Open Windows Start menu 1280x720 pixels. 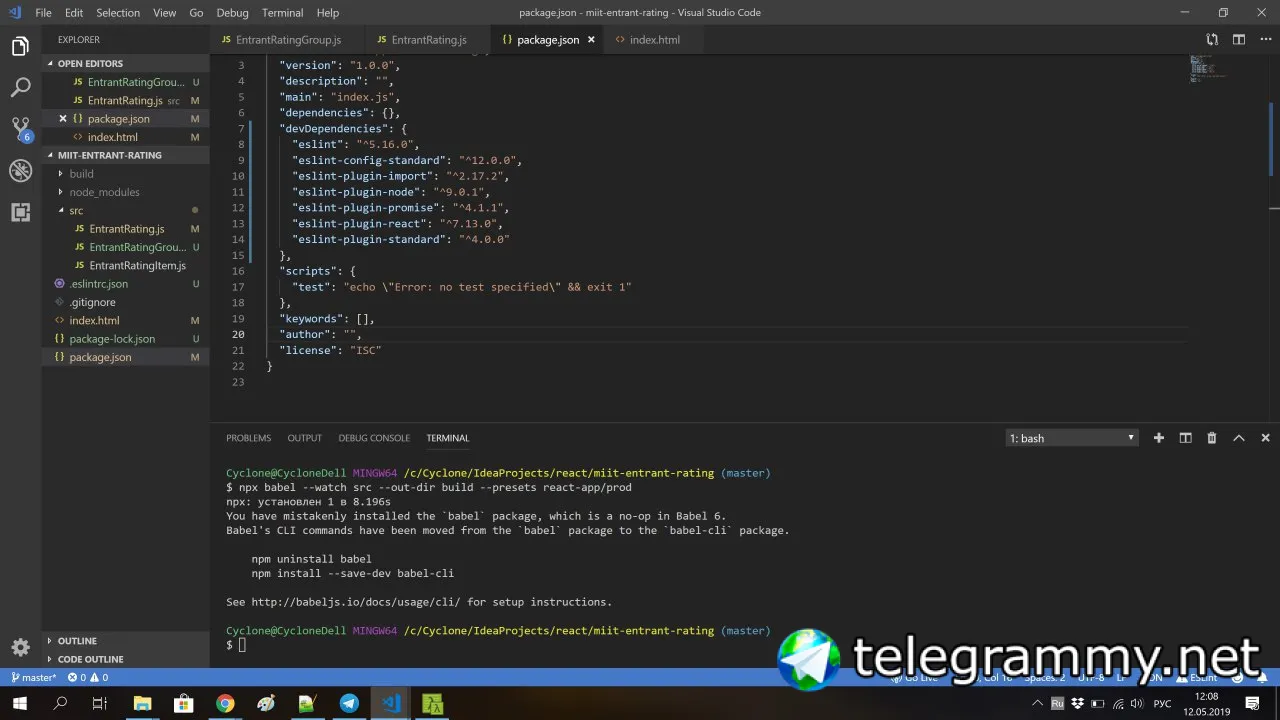20,704
